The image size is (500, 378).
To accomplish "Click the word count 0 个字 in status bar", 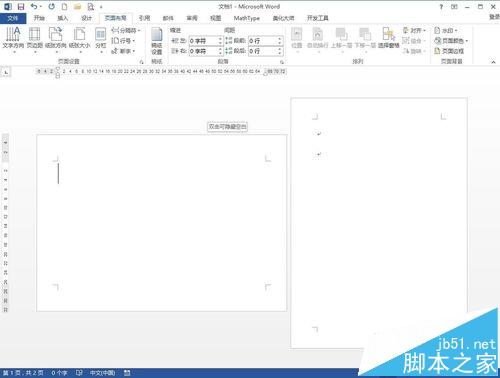I will point(59,373).
